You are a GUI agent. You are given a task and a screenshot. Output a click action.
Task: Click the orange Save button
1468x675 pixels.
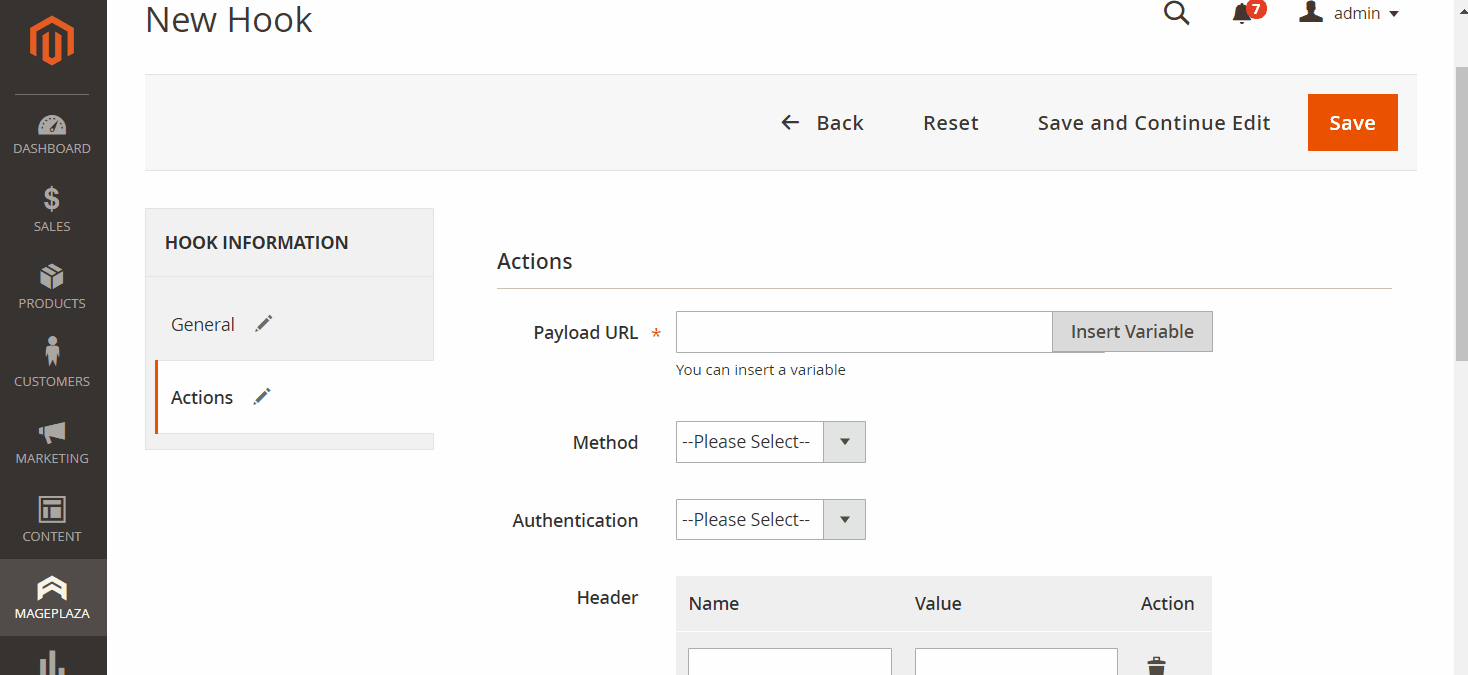point(1352,123)
